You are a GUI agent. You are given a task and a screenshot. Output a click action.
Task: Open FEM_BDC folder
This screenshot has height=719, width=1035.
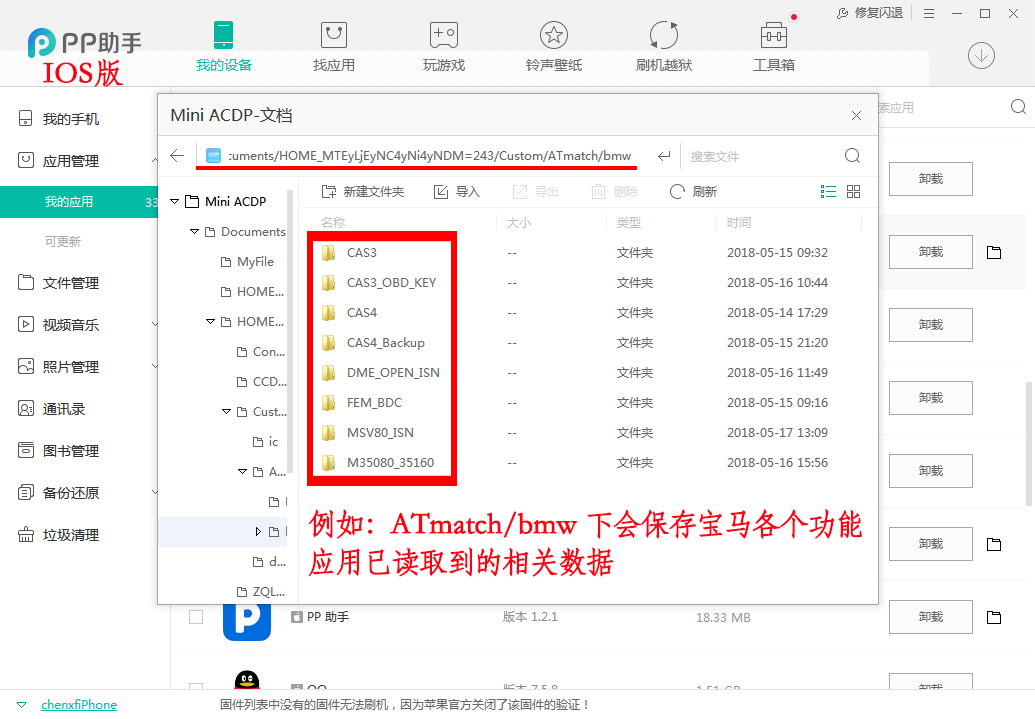pyautogui.click(x=361, y=403)
